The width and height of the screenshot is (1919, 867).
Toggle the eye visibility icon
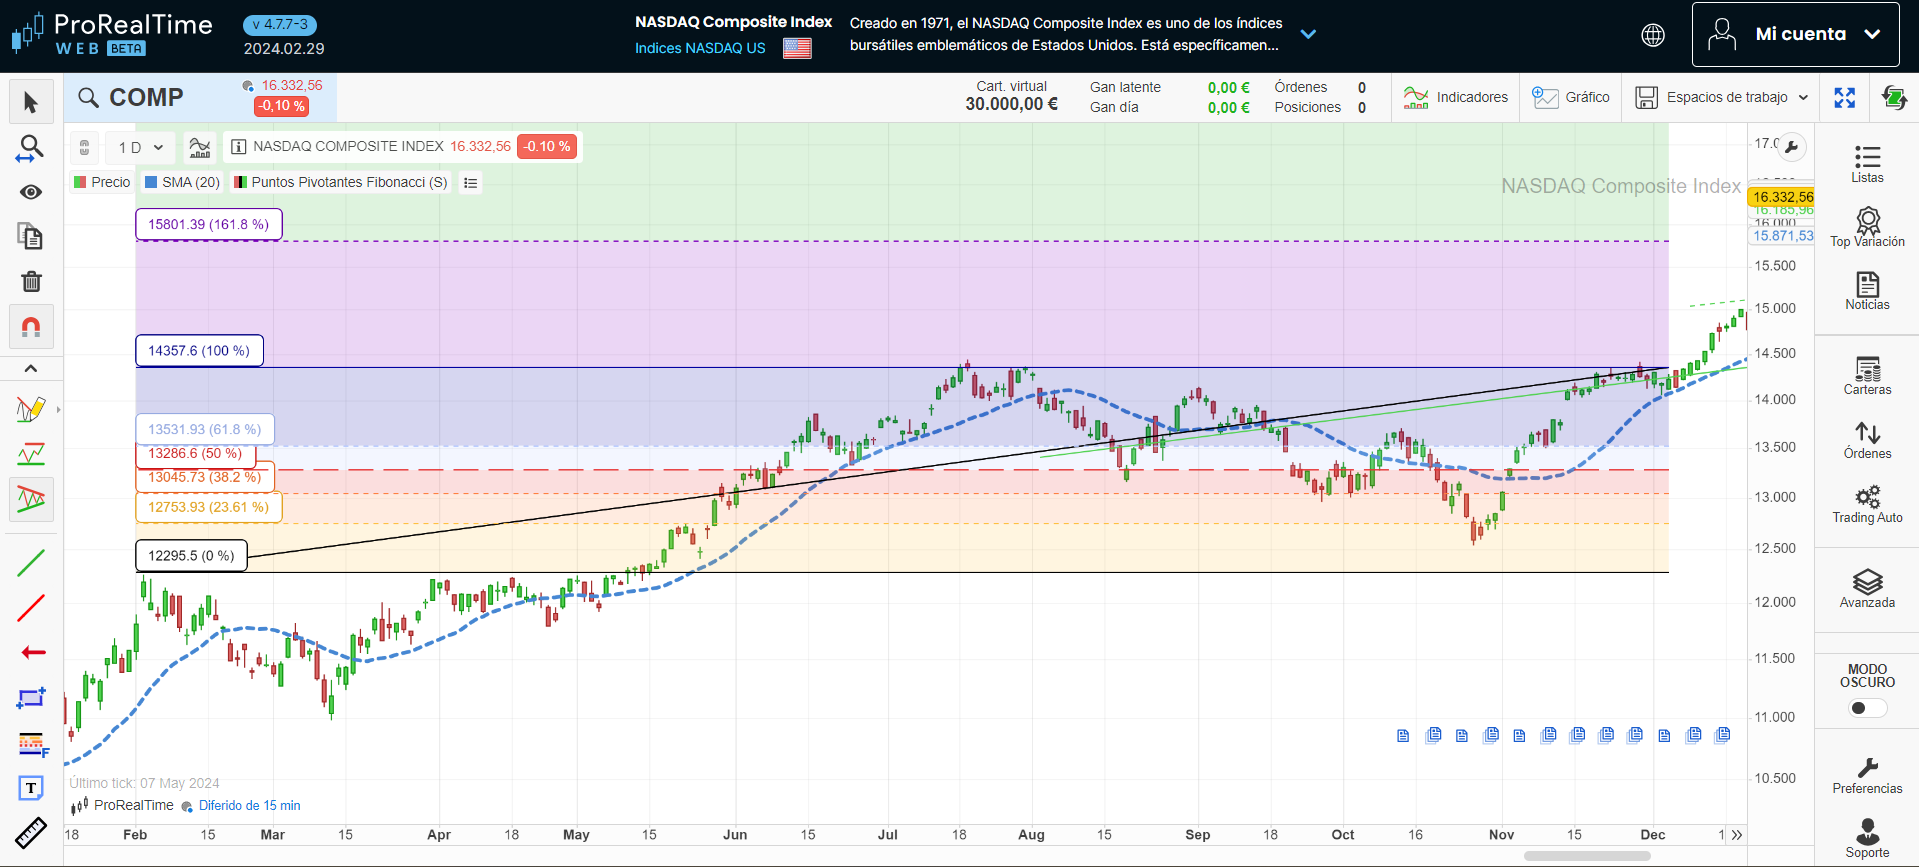tap(31, 192)
